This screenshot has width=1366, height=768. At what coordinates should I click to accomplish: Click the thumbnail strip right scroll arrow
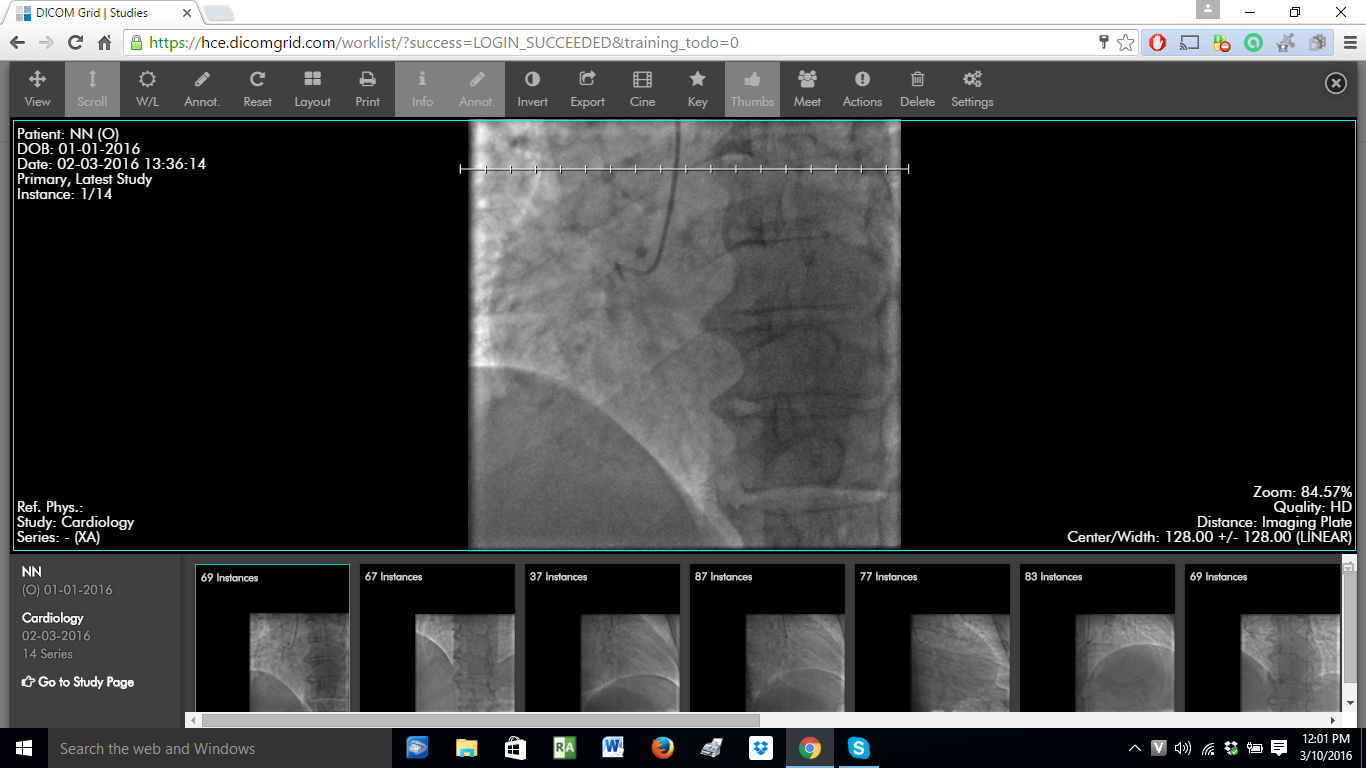coord(1333,720)
